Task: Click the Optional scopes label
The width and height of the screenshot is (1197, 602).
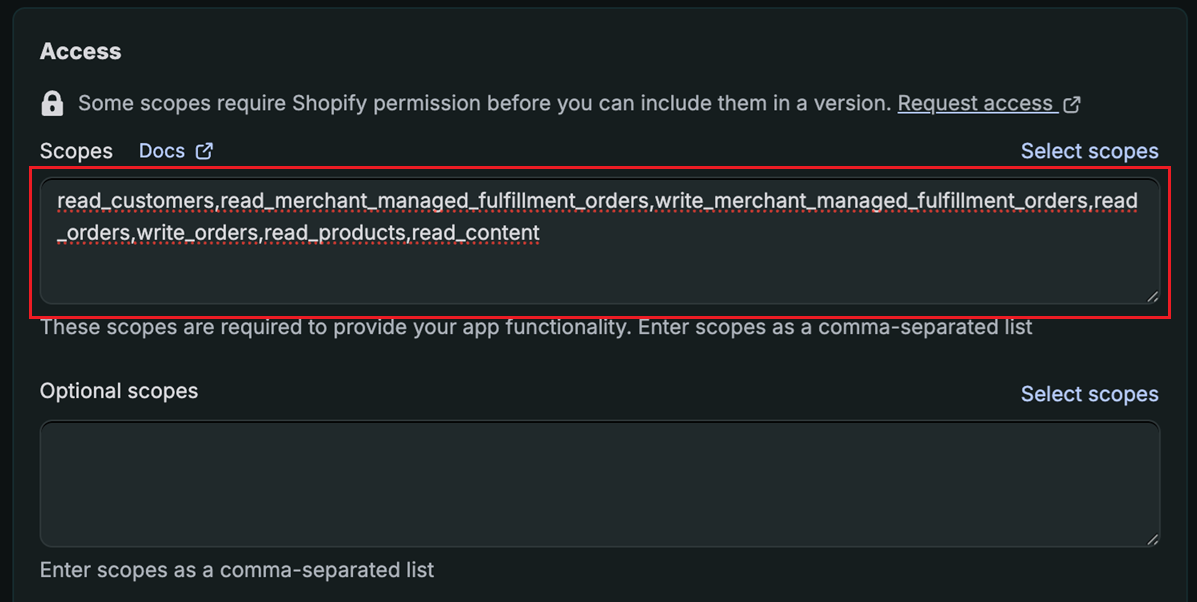Action: tap(119, 391)
